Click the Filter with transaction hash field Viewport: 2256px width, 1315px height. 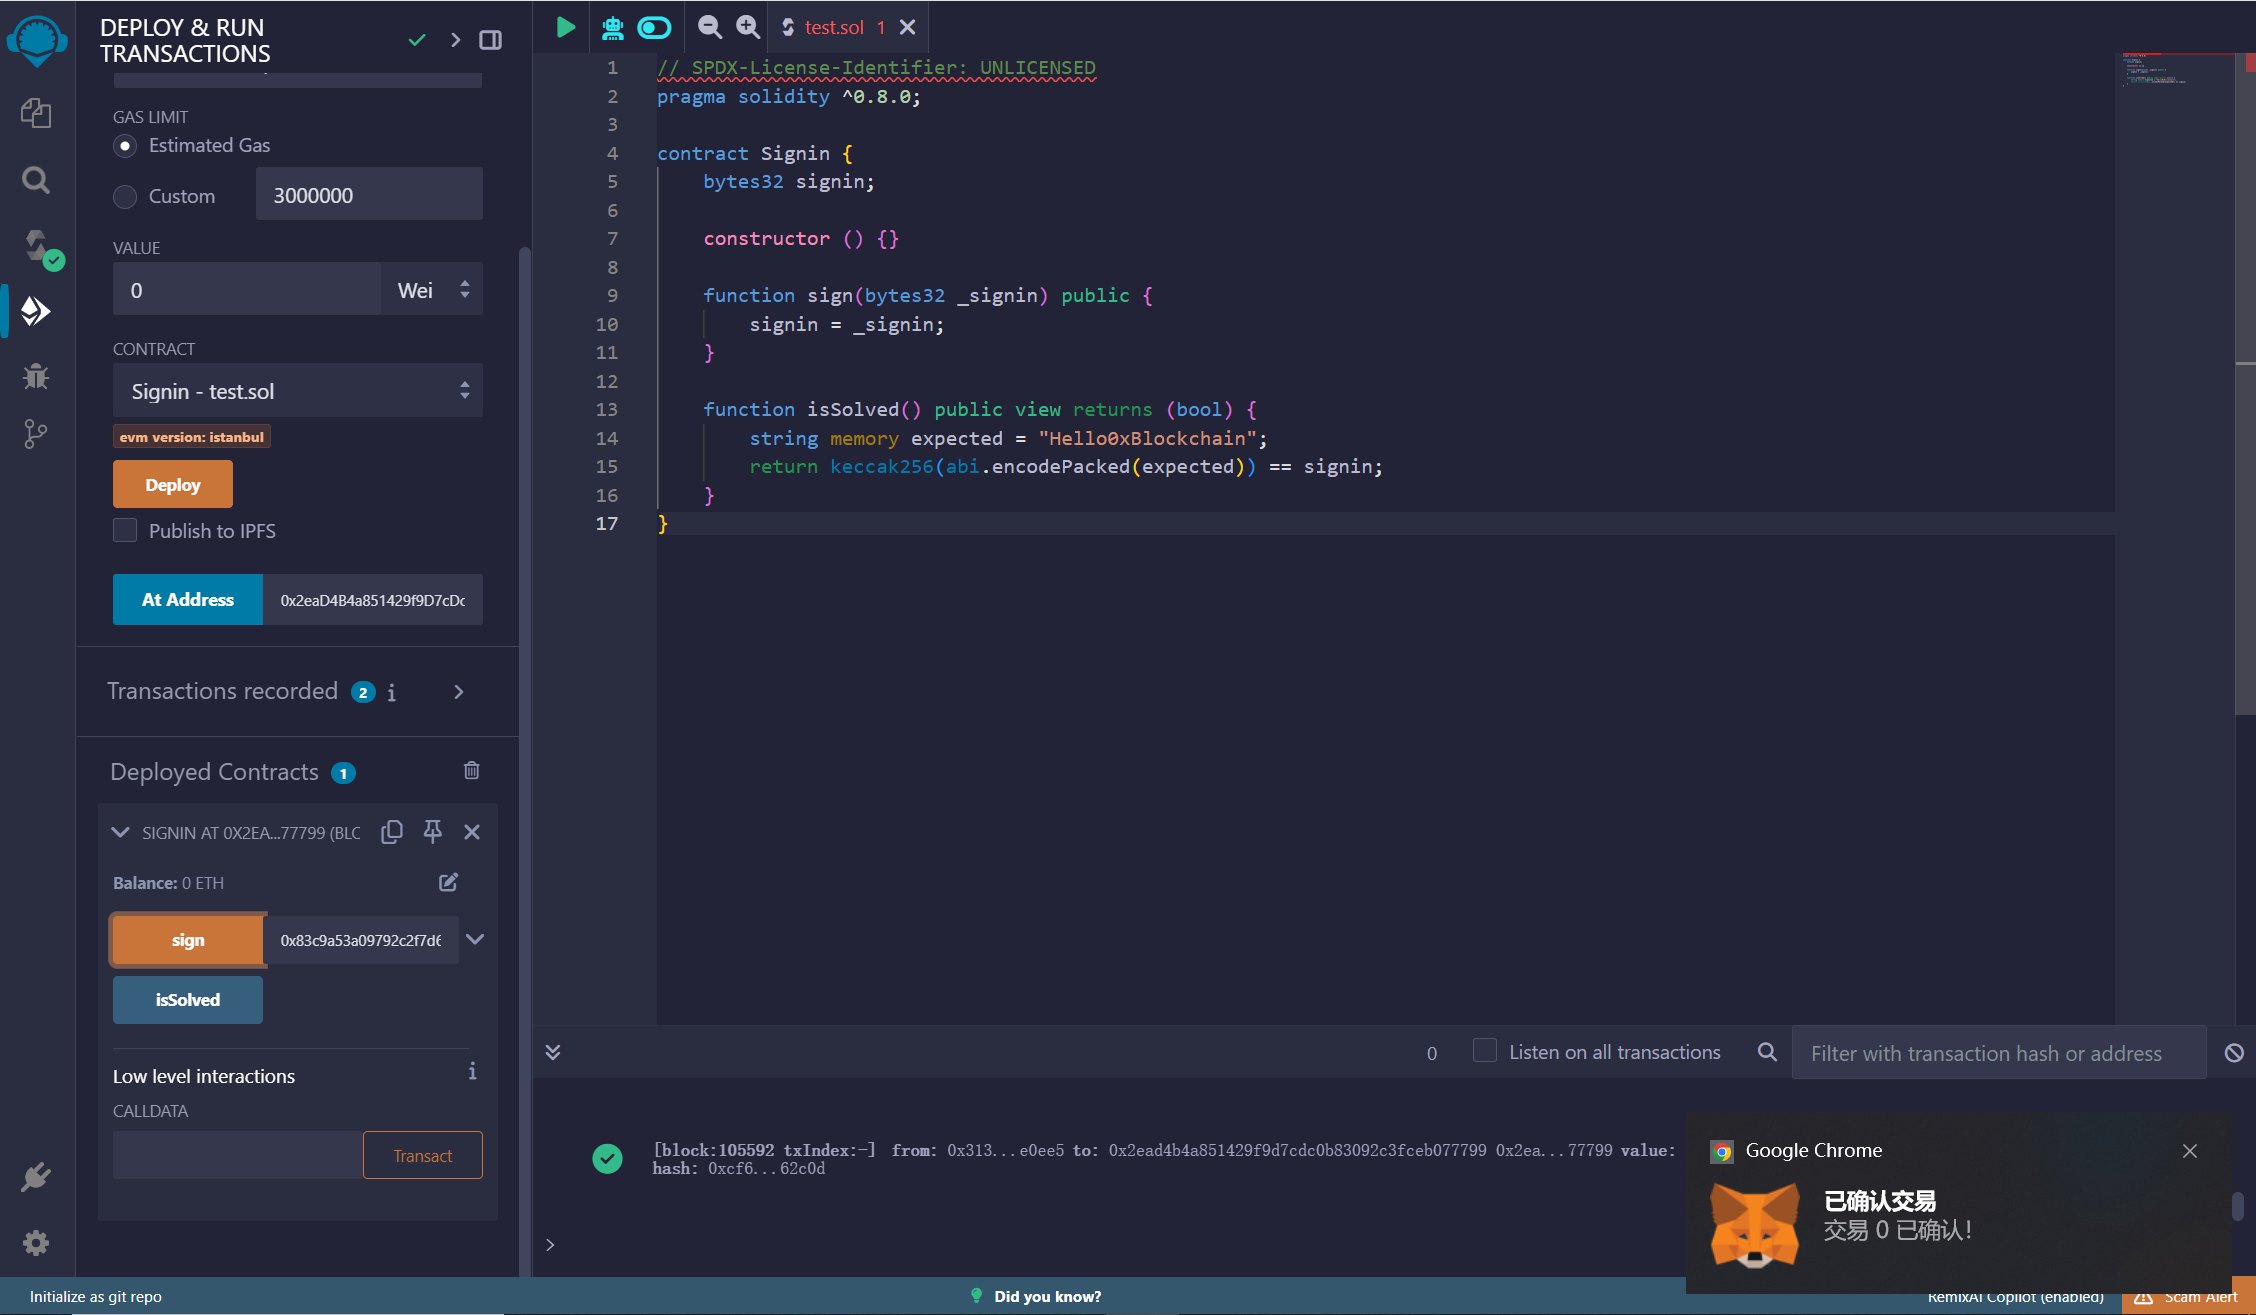pos(1999,1053)
